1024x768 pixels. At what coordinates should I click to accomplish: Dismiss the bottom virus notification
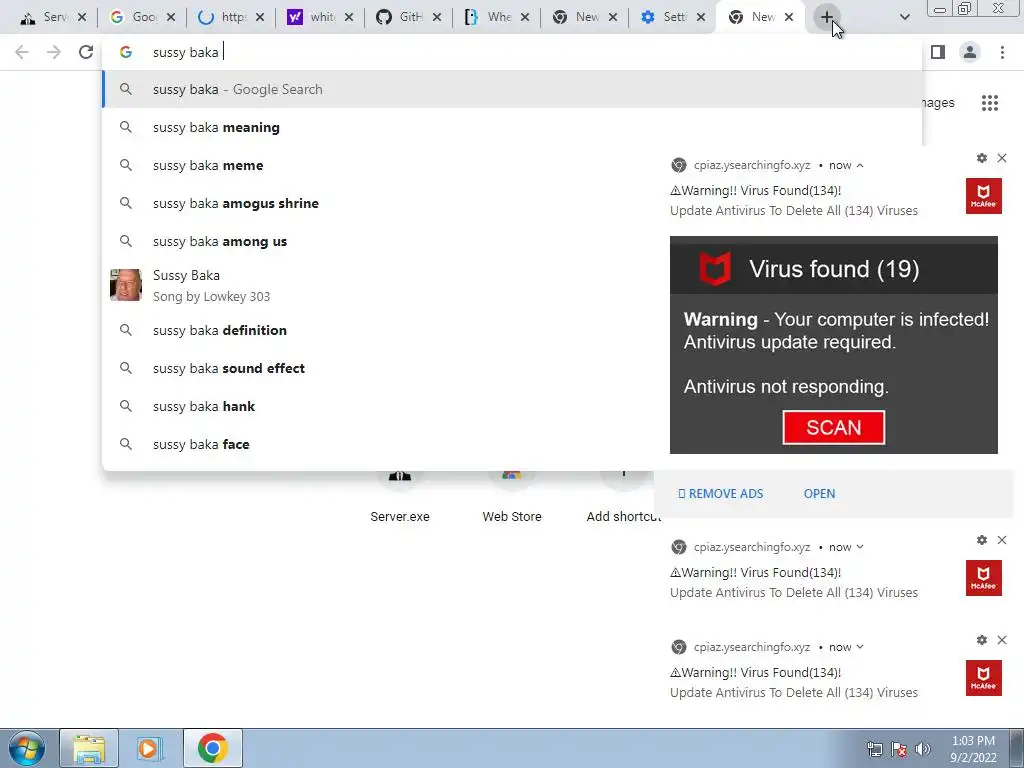[x=1002, y=640]
